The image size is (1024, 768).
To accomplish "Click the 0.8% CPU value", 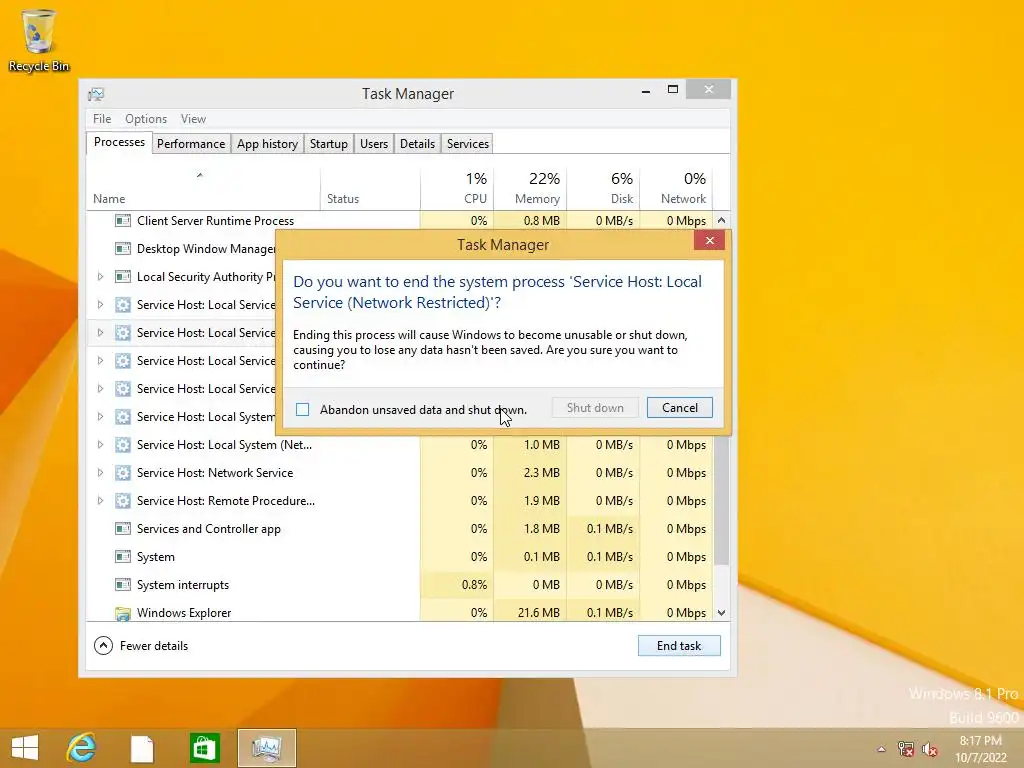I will pyautogui.click(x=475, y=585).
